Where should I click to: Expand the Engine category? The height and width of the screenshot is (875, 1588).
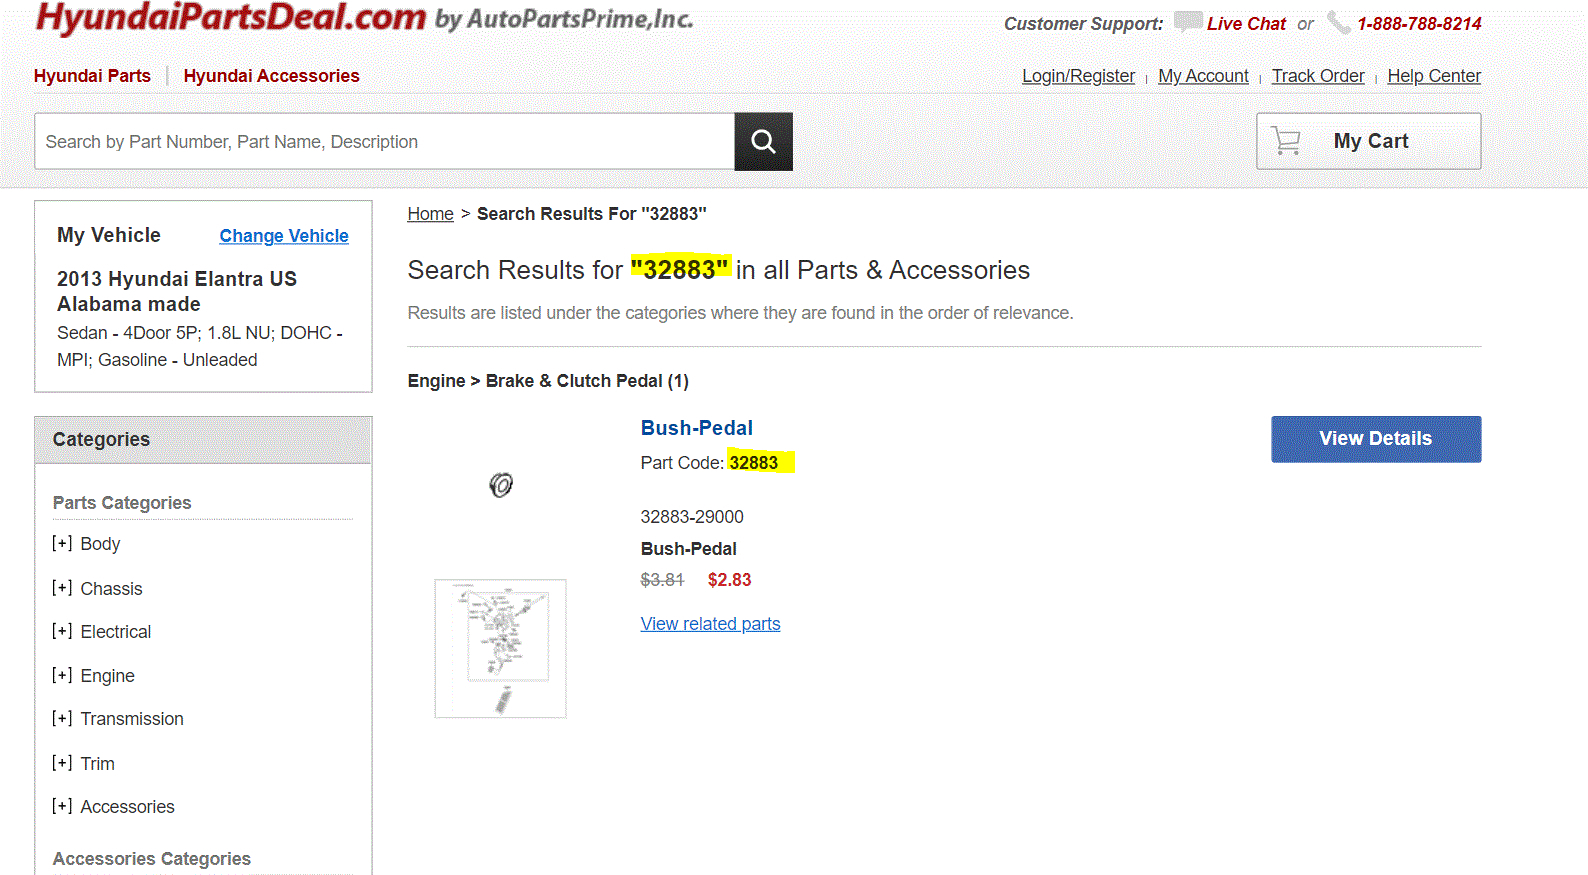click(62, 675)
